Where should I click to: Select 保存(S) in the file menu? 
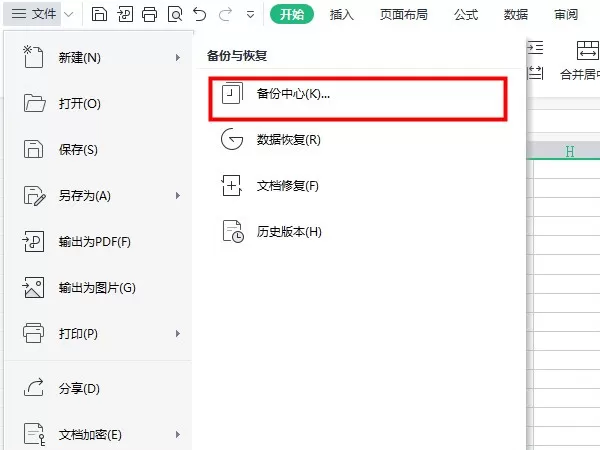[98, 149]
